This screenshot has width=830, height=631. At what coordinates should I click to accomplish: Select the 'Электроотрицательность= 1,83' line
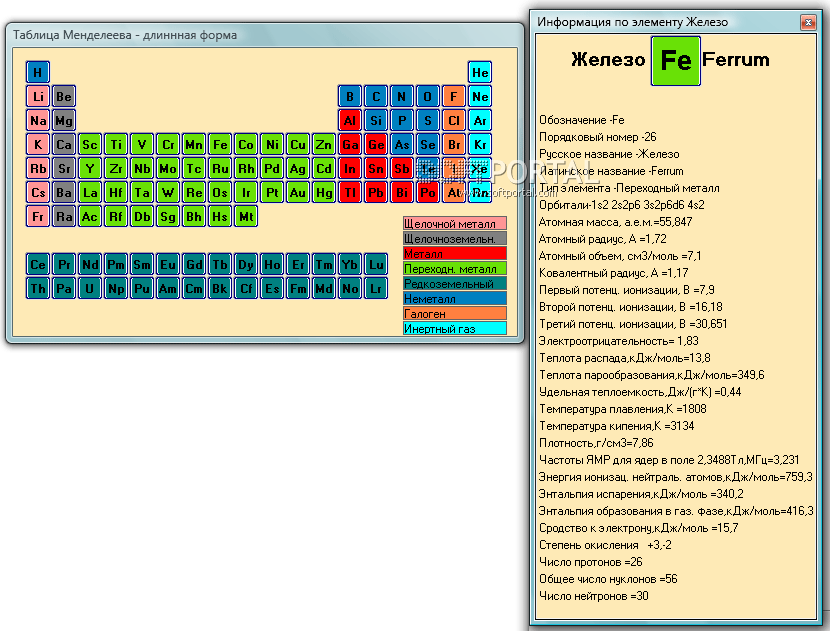619,341
